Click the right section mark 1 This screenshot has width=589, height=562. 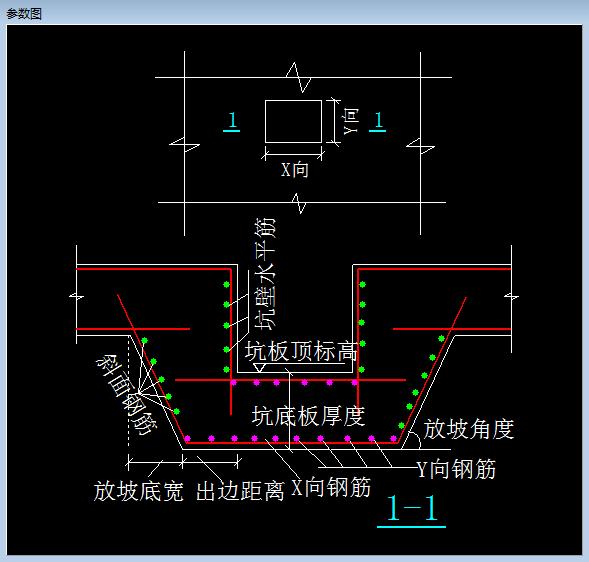tap(378, 121)
